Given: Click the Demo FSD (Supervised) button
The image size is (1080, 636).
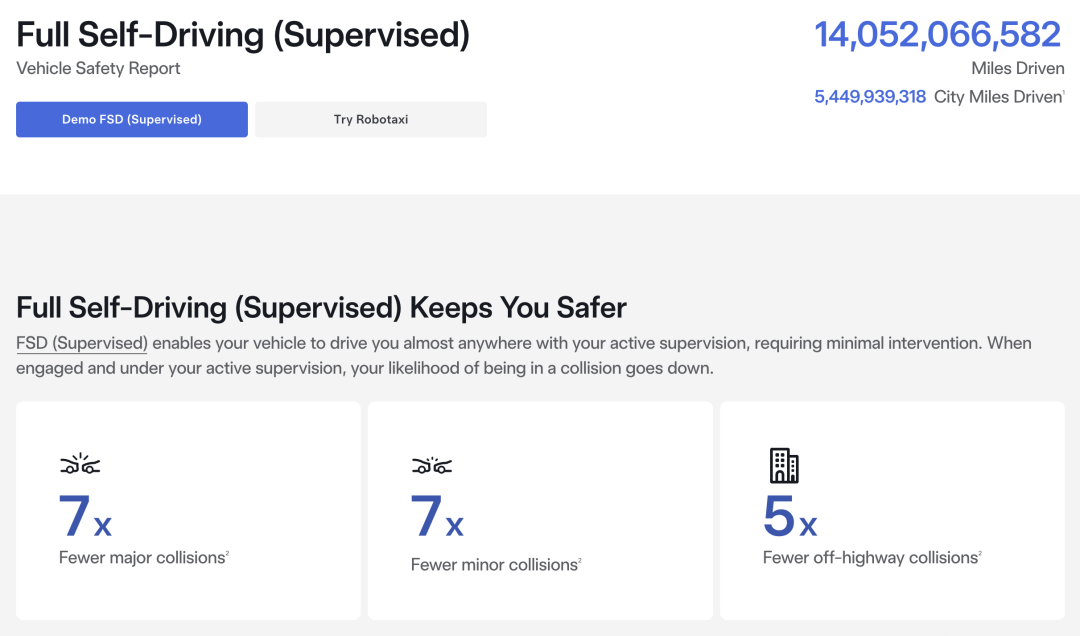Looking at the screenshot, I should pyautogui.click(x=132, y=119).
